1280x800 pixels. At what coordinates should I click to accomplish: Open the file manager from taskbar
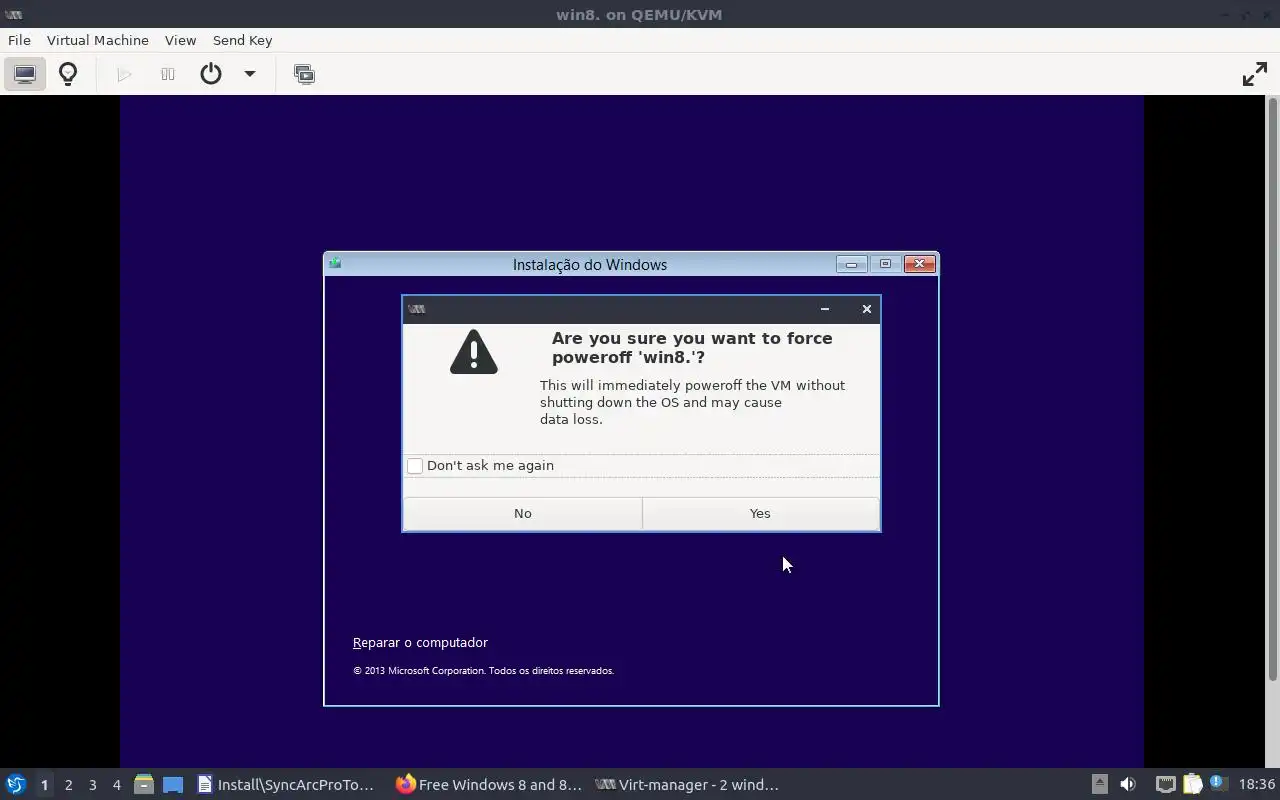[x=143, y=784]
